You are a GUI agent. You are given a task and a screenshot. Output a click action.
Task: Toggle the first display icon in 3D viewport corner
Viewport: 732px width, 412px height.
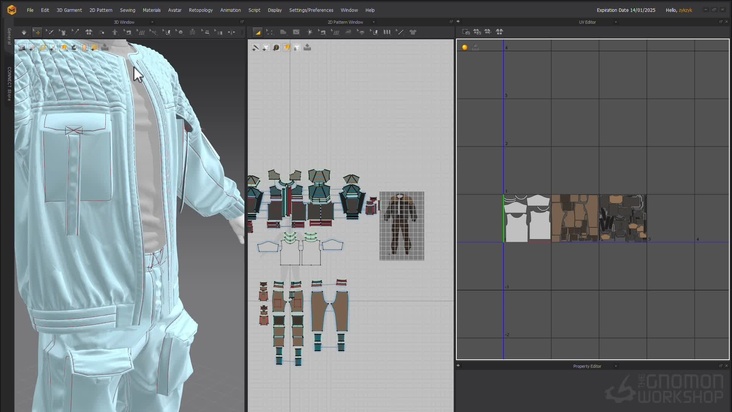pyautogui.click(x=22, y=48)
